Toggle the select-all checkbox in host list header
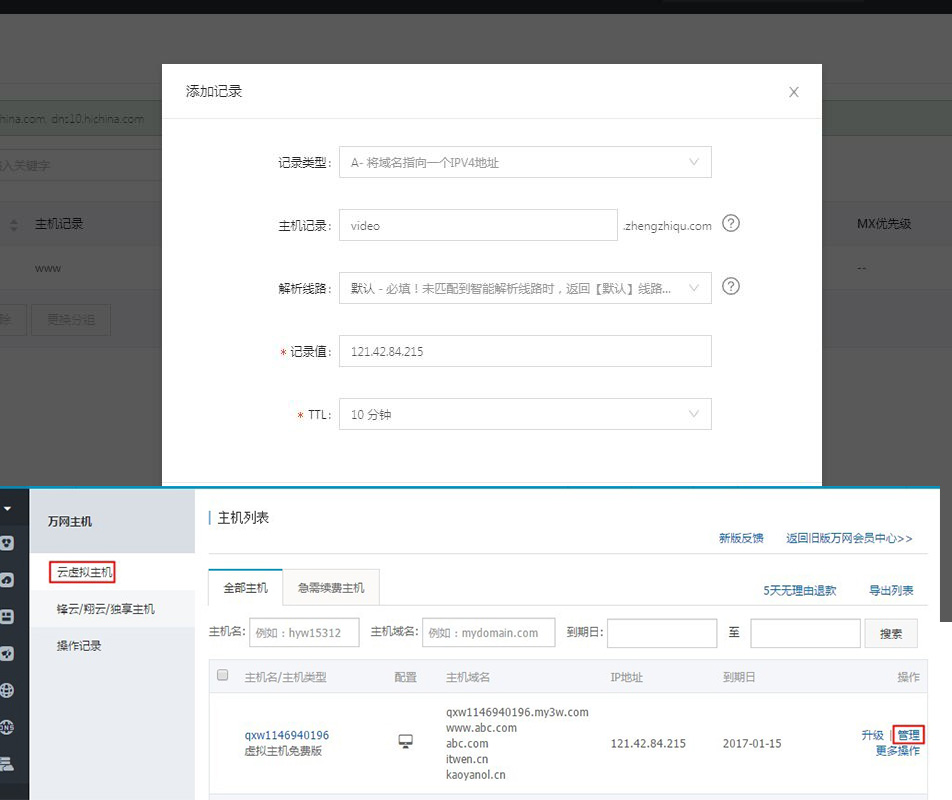The height and width of the screenshot is (800, 952). pyautogui.click(x=223, y=675)
